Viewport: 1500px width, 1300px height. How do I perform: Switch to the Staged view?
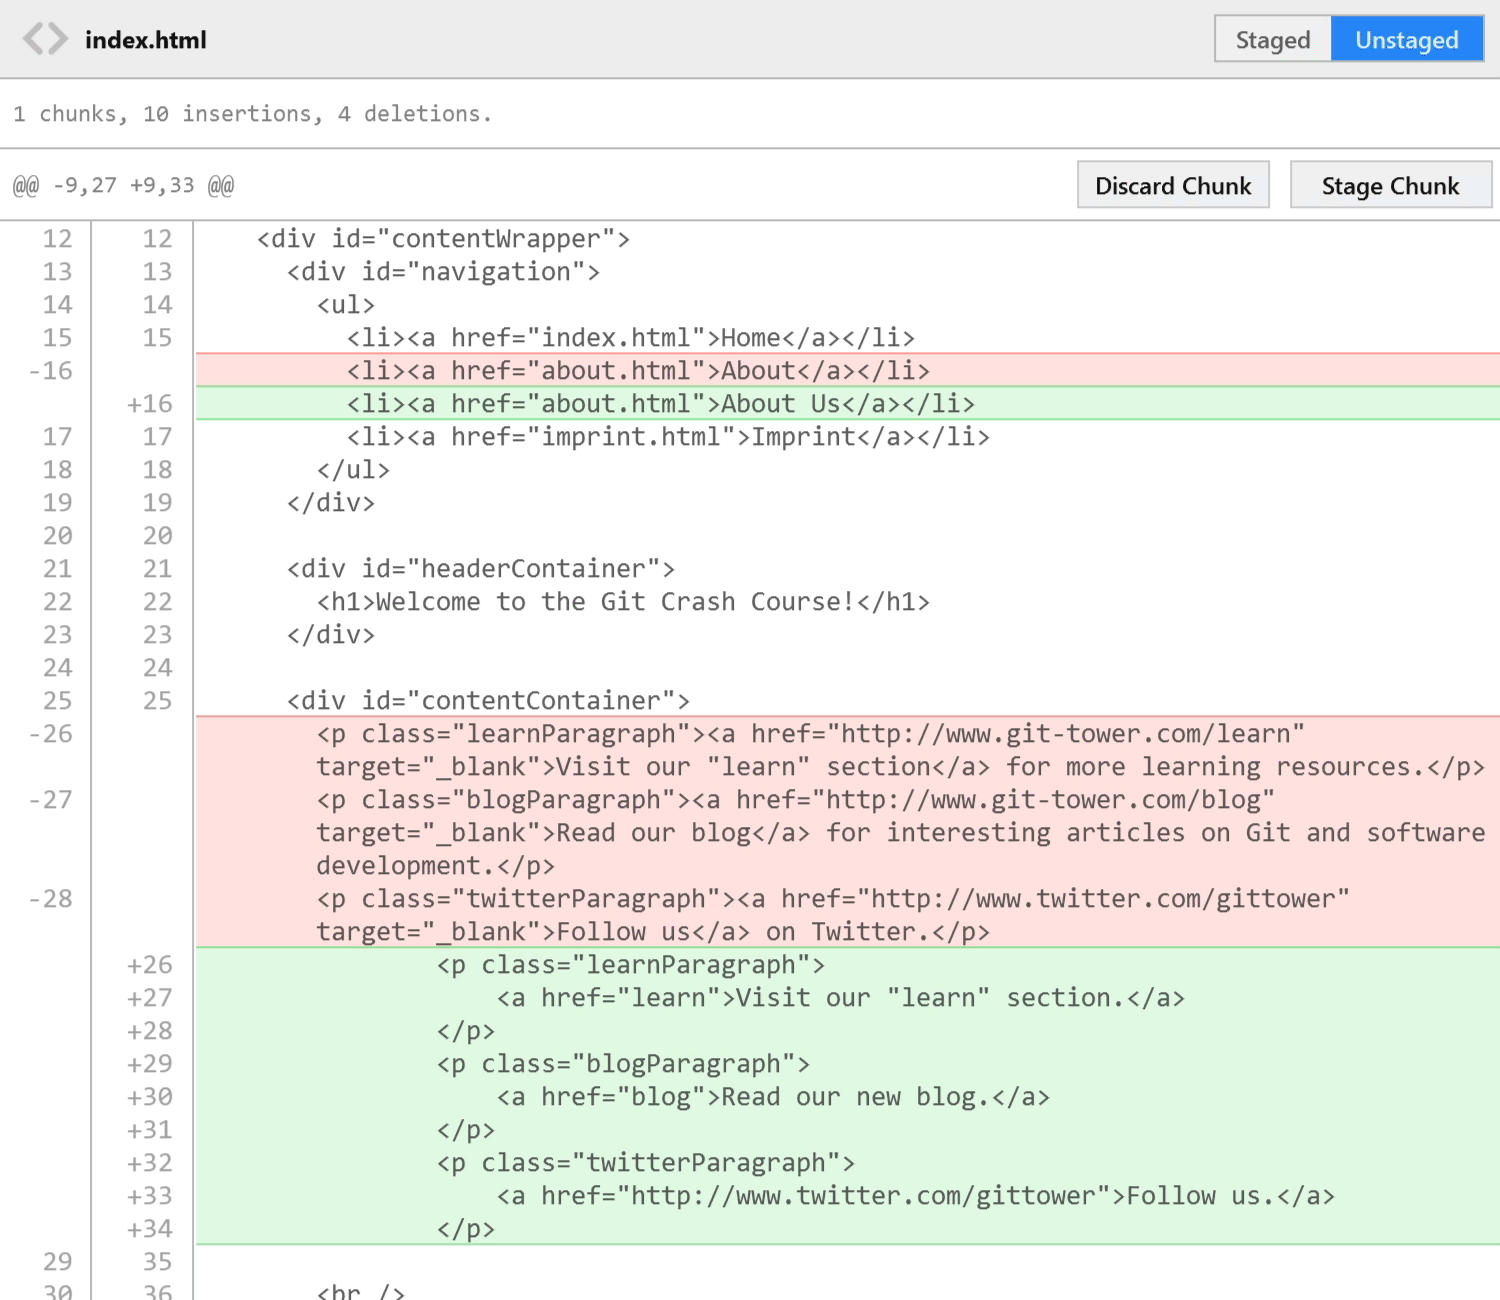click(x=1272, y=40)
